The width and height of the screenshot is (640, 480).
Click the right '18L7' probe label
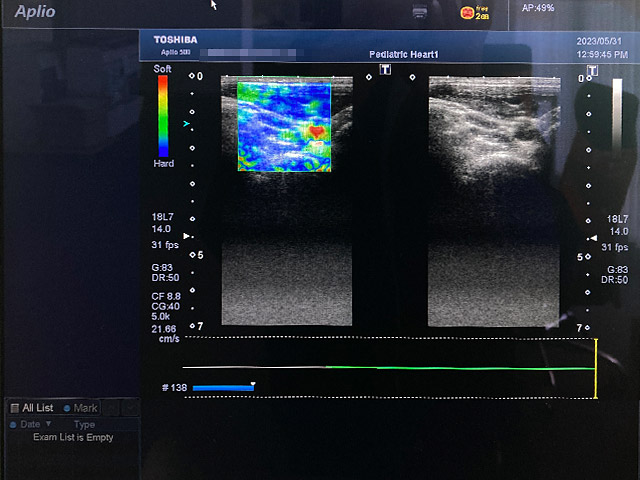pyautogui.click(x=617, y=219)
